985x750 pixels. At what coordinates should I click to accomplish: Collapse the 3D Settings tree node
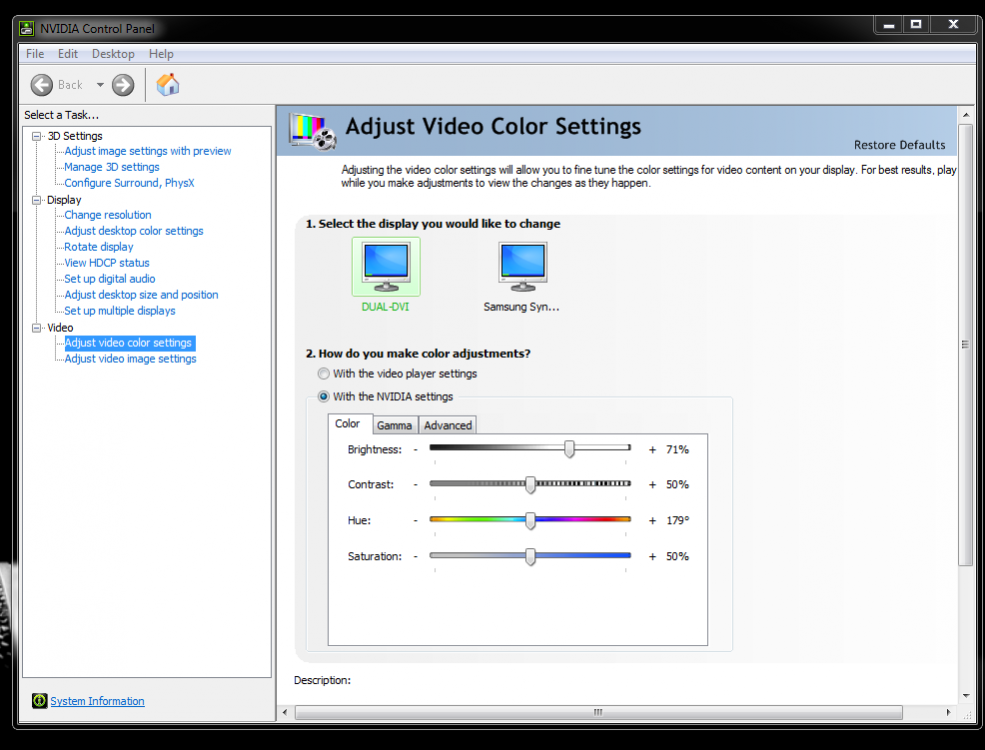pos(37,136)
